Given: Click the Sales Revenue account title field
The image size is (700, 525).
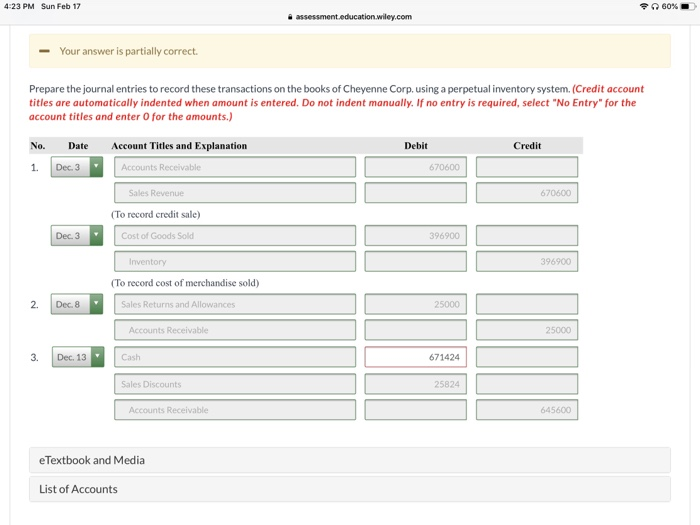Looking at the screenshot, I should click(235, 193).
